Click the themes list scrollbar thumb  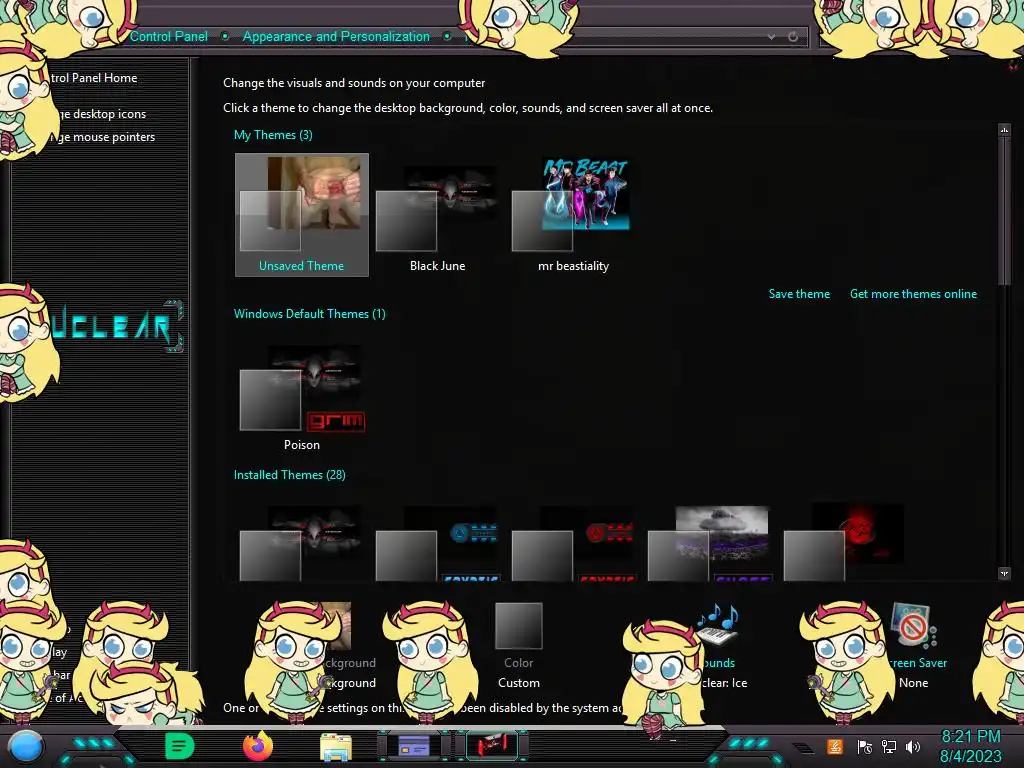[x=1004, y=211]
